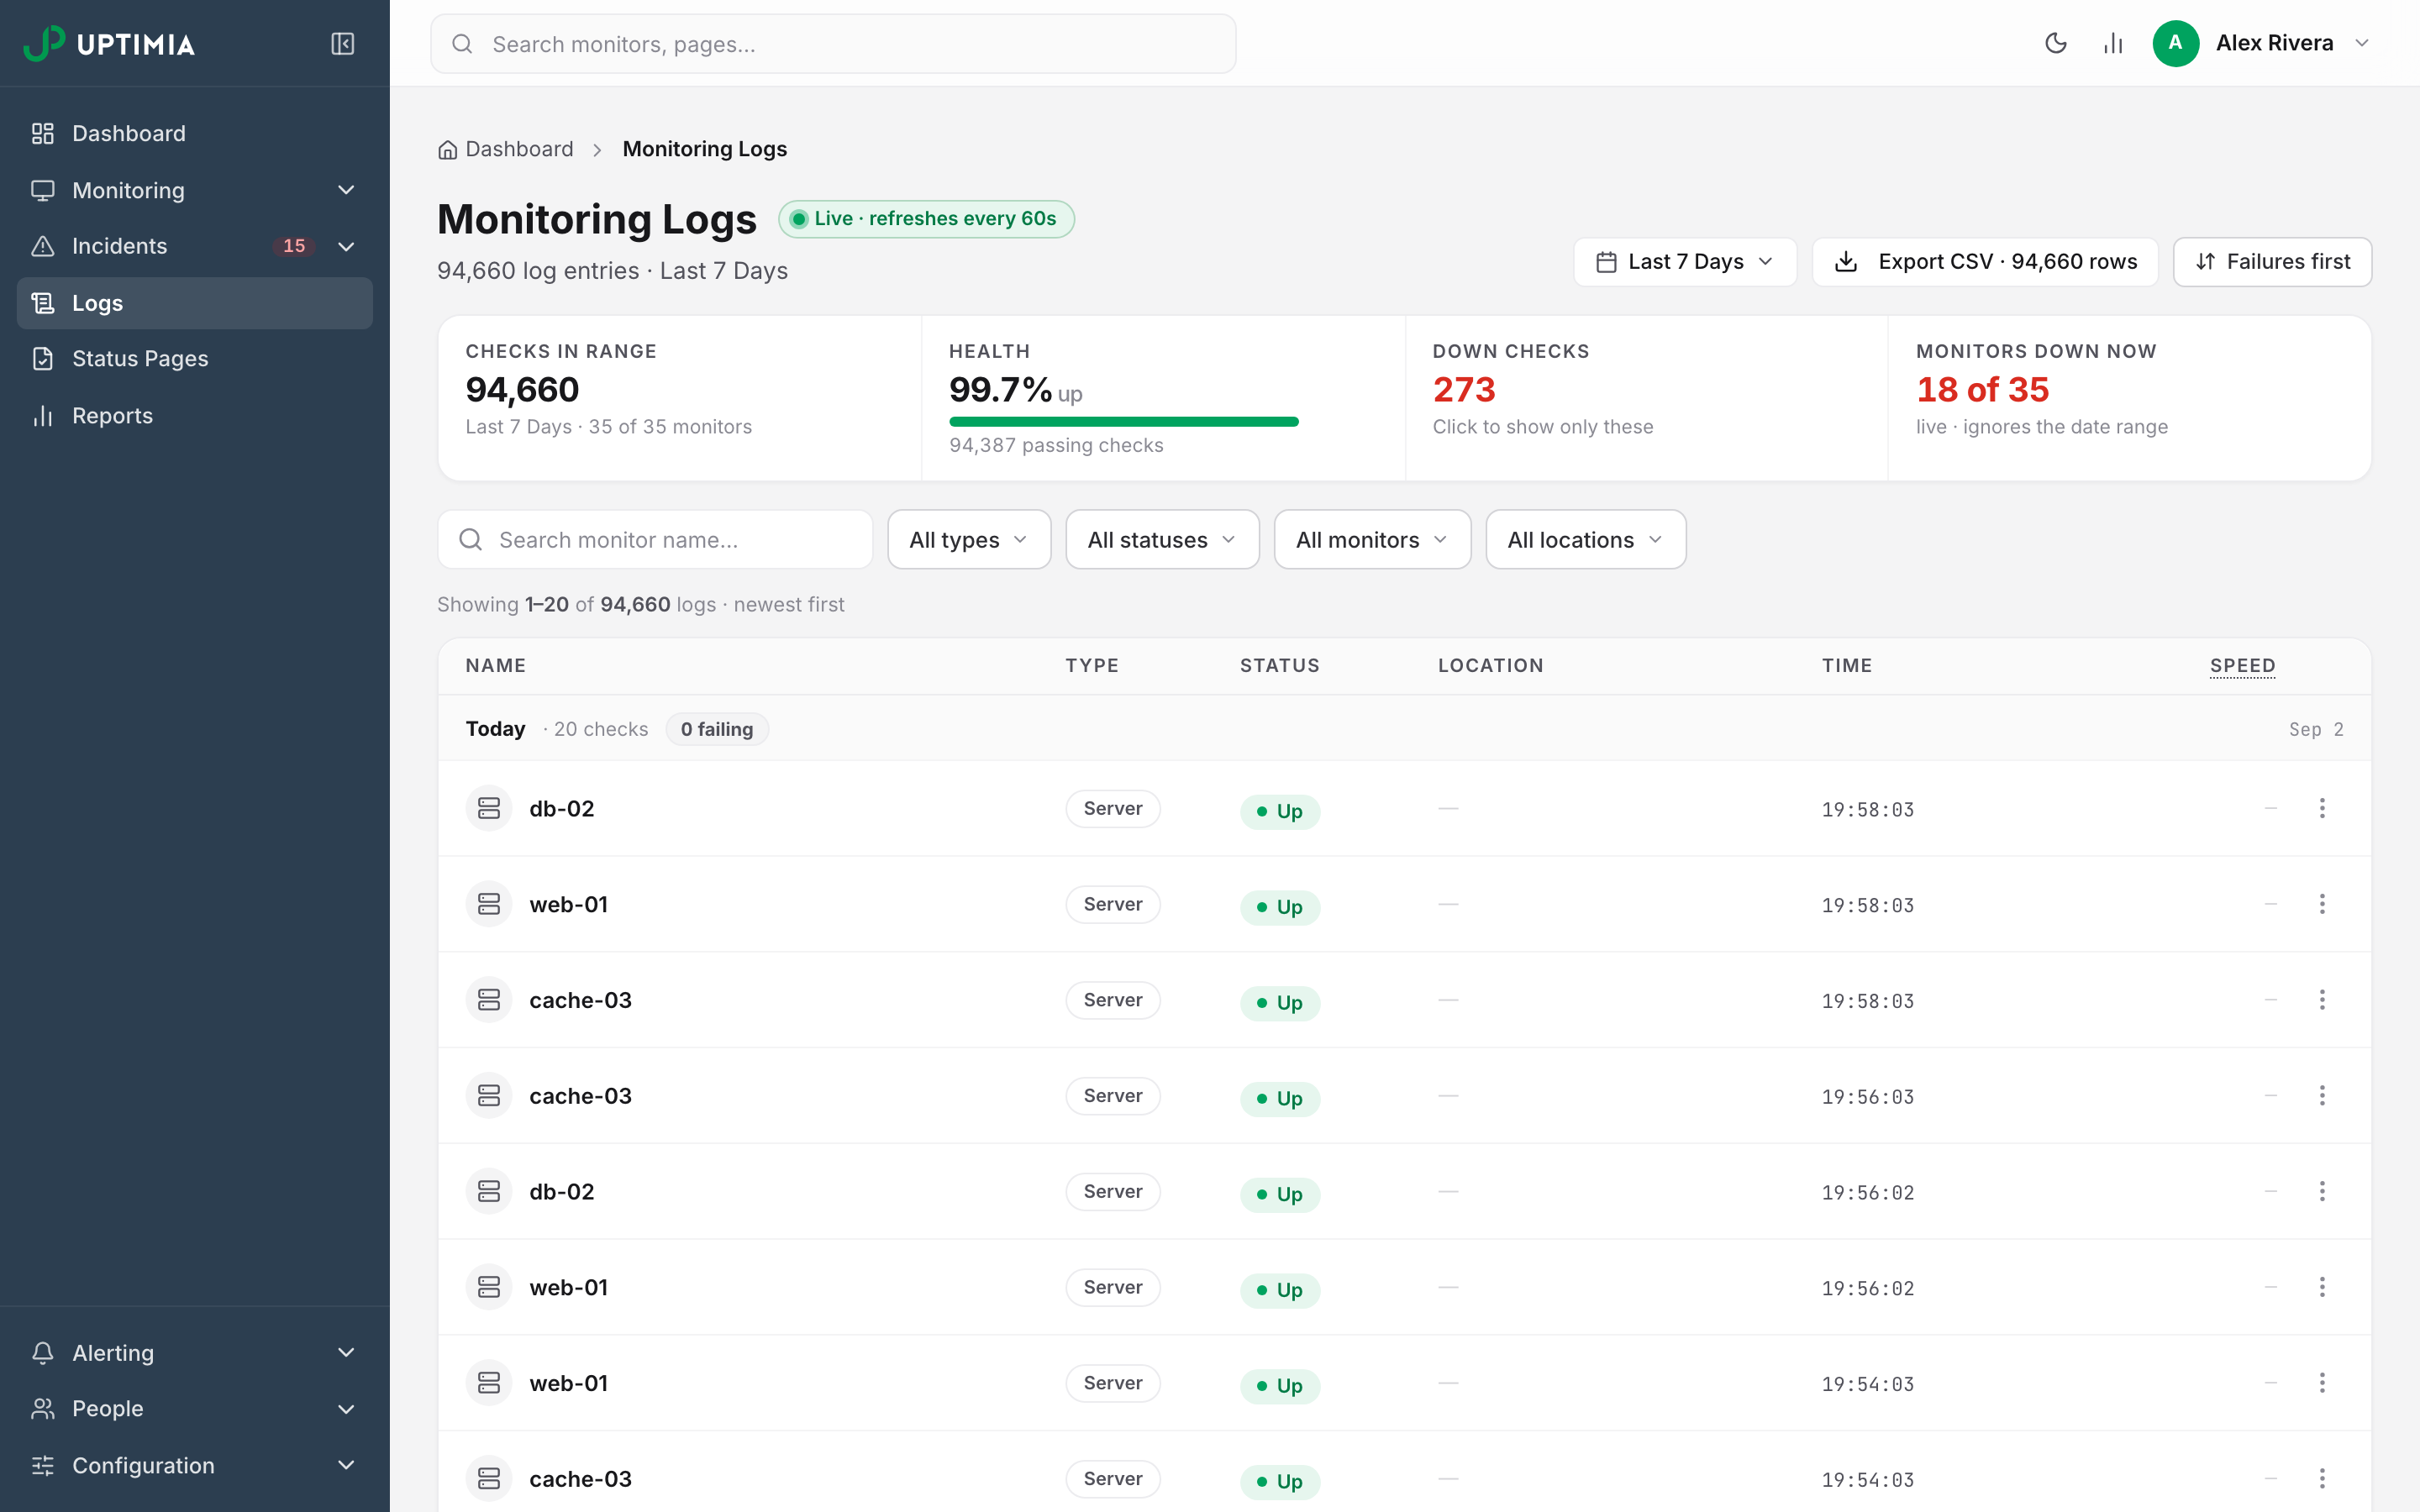The width and height of the screenshot is (2420, 1512).
Task: Export CSV of 94,660 rows
Action: 1985,262
